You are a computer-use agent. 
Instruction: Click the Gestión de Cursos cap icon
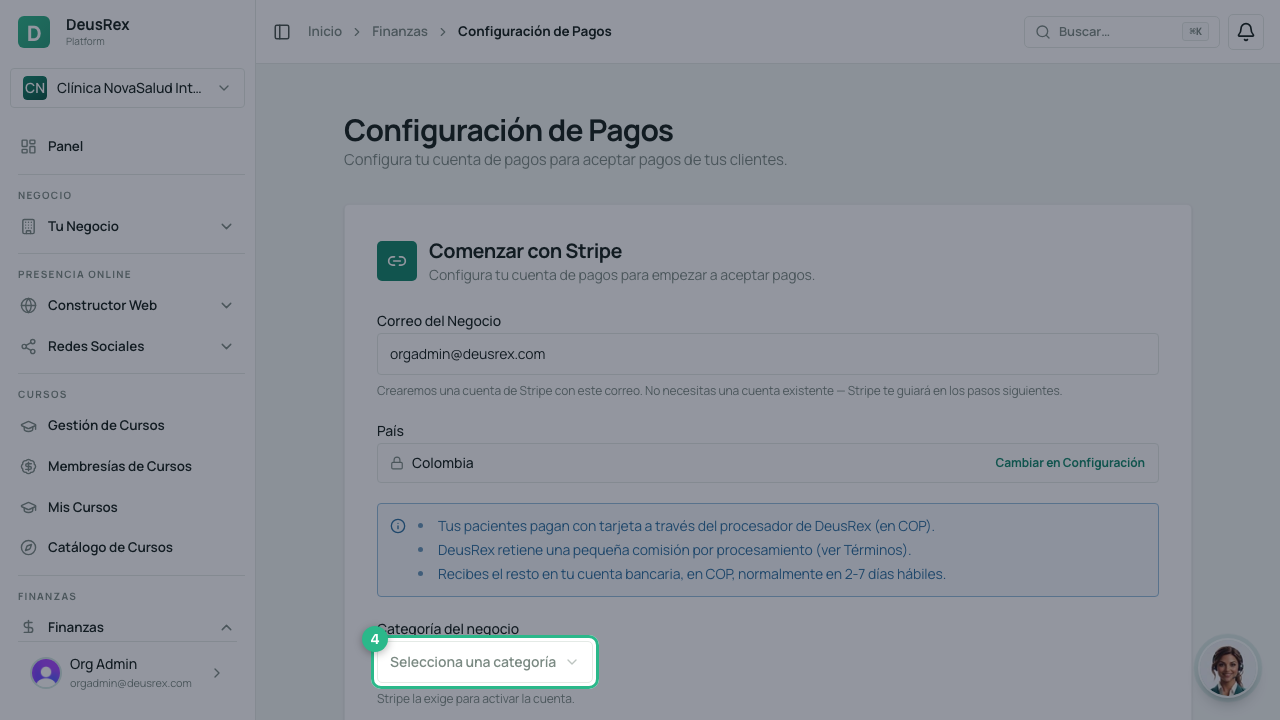click(28, 425)
